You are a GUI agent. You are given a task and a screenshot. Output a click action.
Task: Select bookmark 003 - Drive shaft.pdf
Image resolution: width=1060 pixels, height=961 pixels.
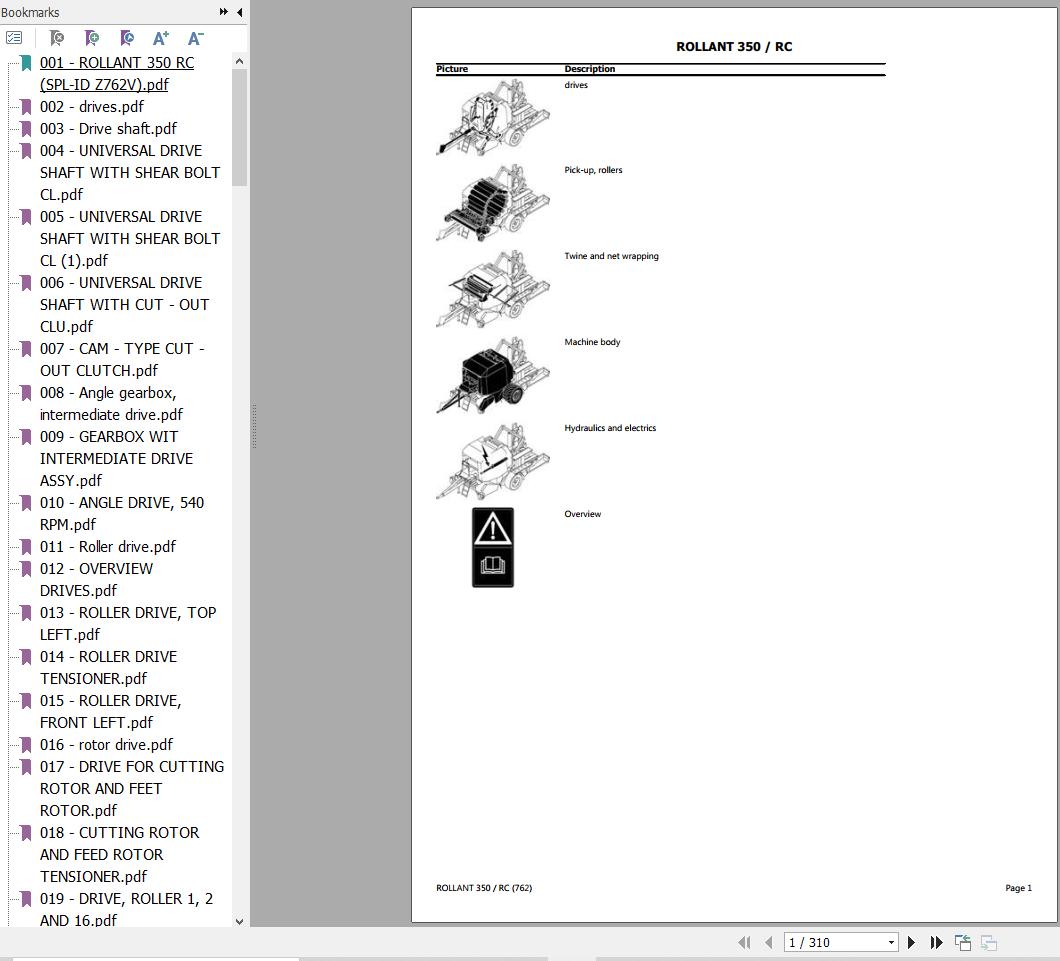(x=108, y=128)
